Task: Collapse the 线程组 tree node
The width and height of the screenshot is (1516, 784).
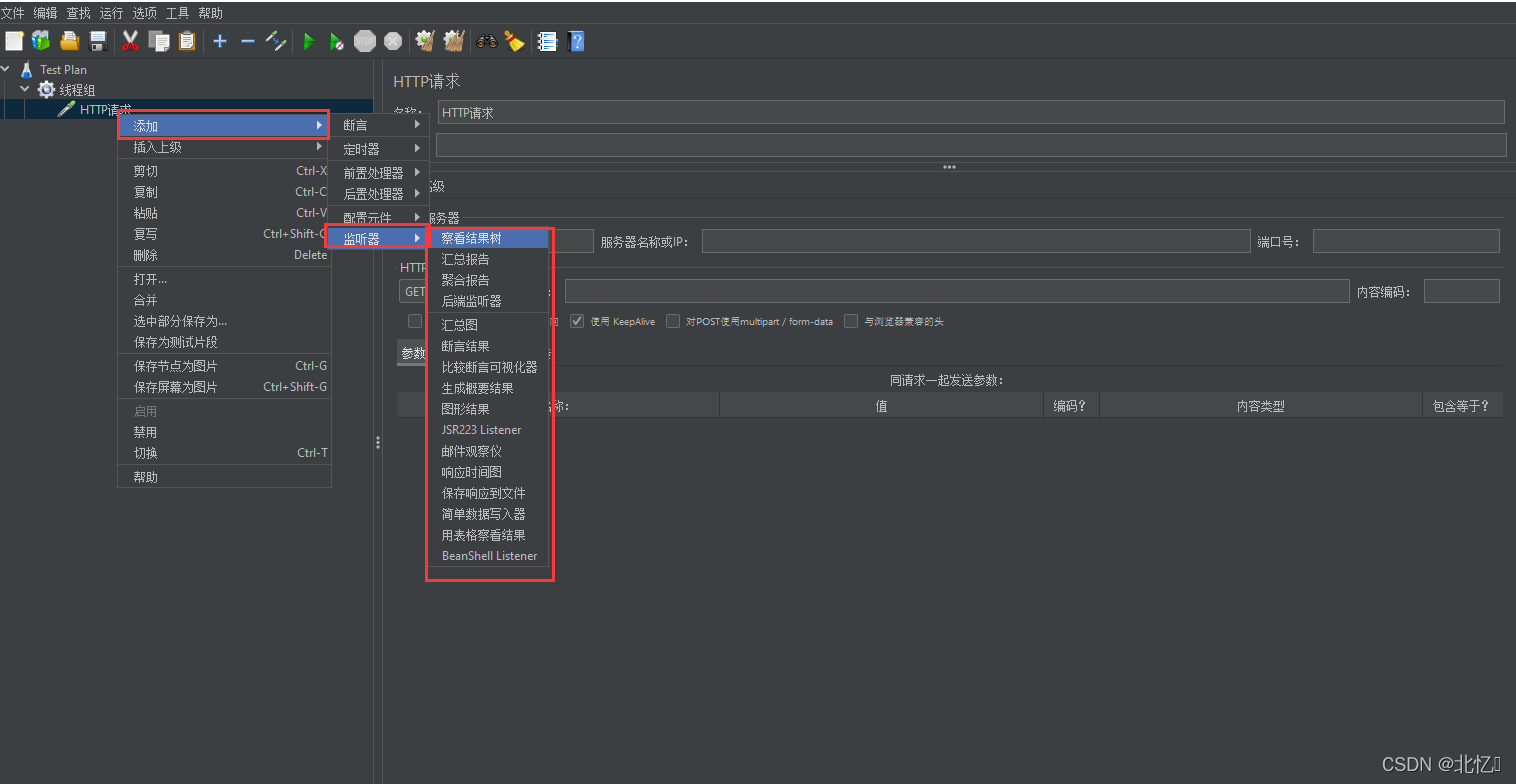Action: 25,90
